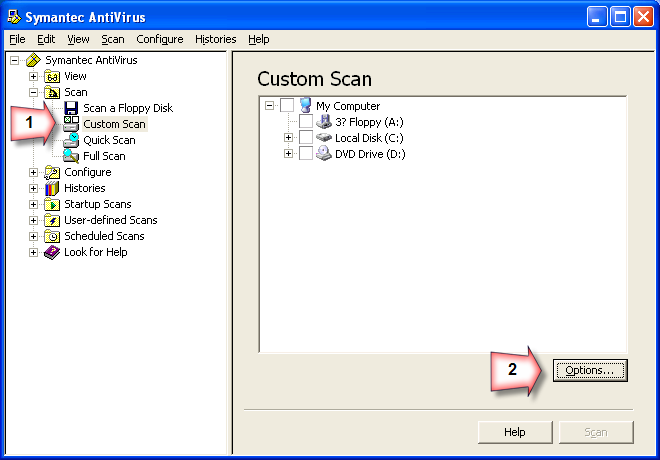Click the Histories books icon
This screenshot has width=660, height=460.
click(52, 188)
